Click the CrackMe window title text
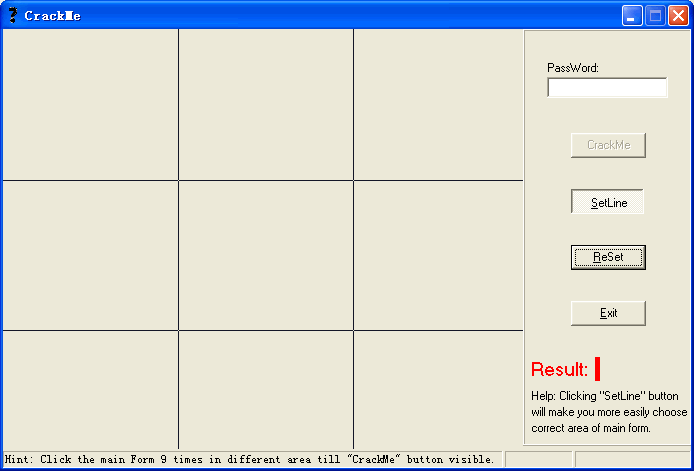The width and height of the screenshot is (694, 471). point(52,16)
